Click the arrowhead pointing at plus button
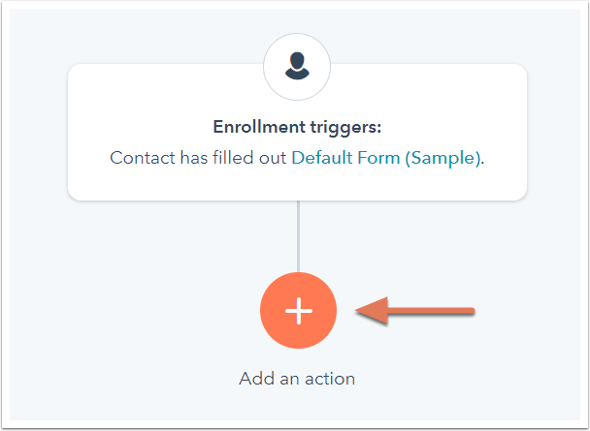Screen dimensions: 590x431 click(372, 311)
